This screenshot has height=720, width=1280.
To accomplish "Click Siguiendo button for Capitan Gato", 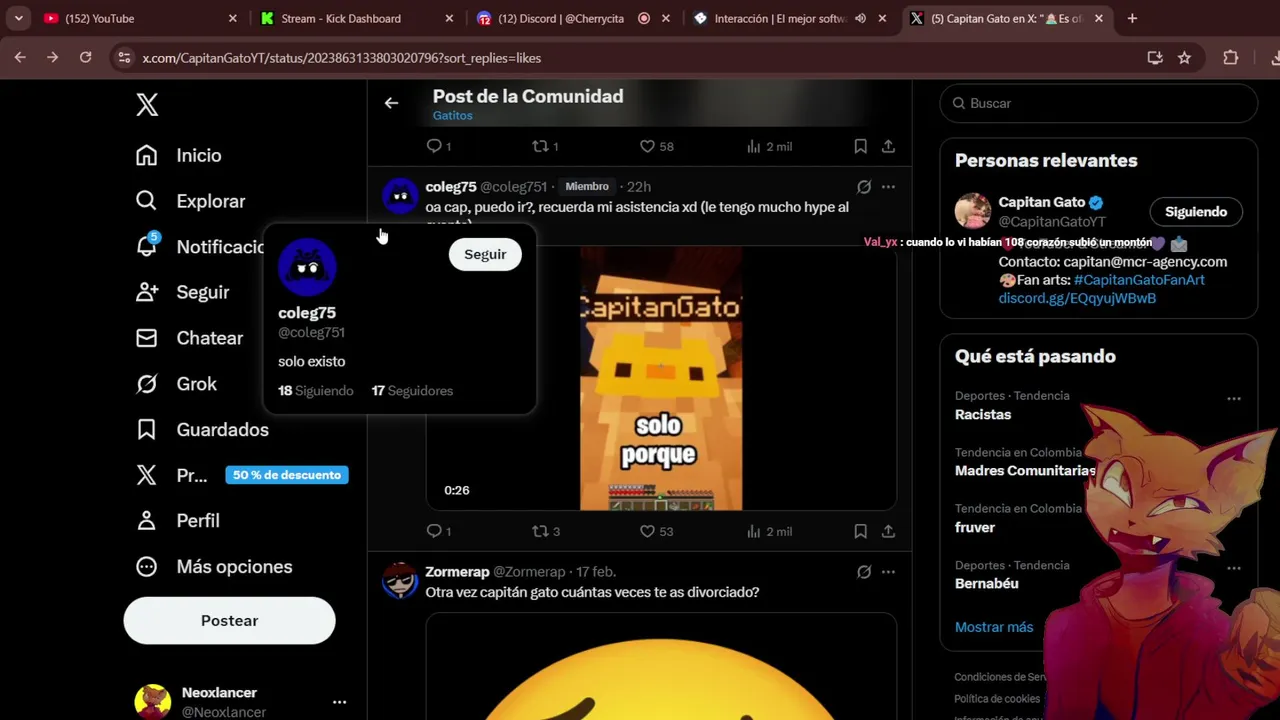I will tap(1196, 212).
